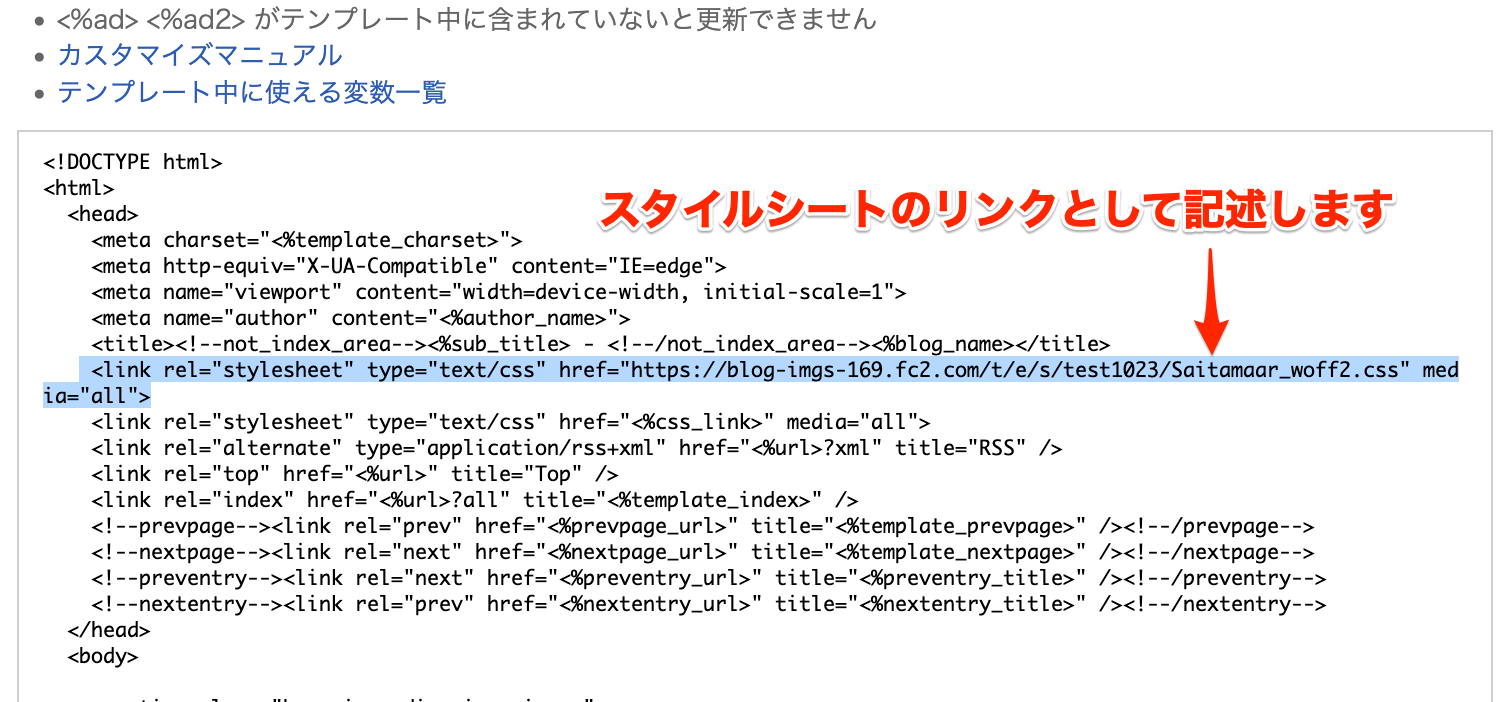1510x702 pixels.
Task: Click the opening <body> tag line
Action: (x=102, y=656)
